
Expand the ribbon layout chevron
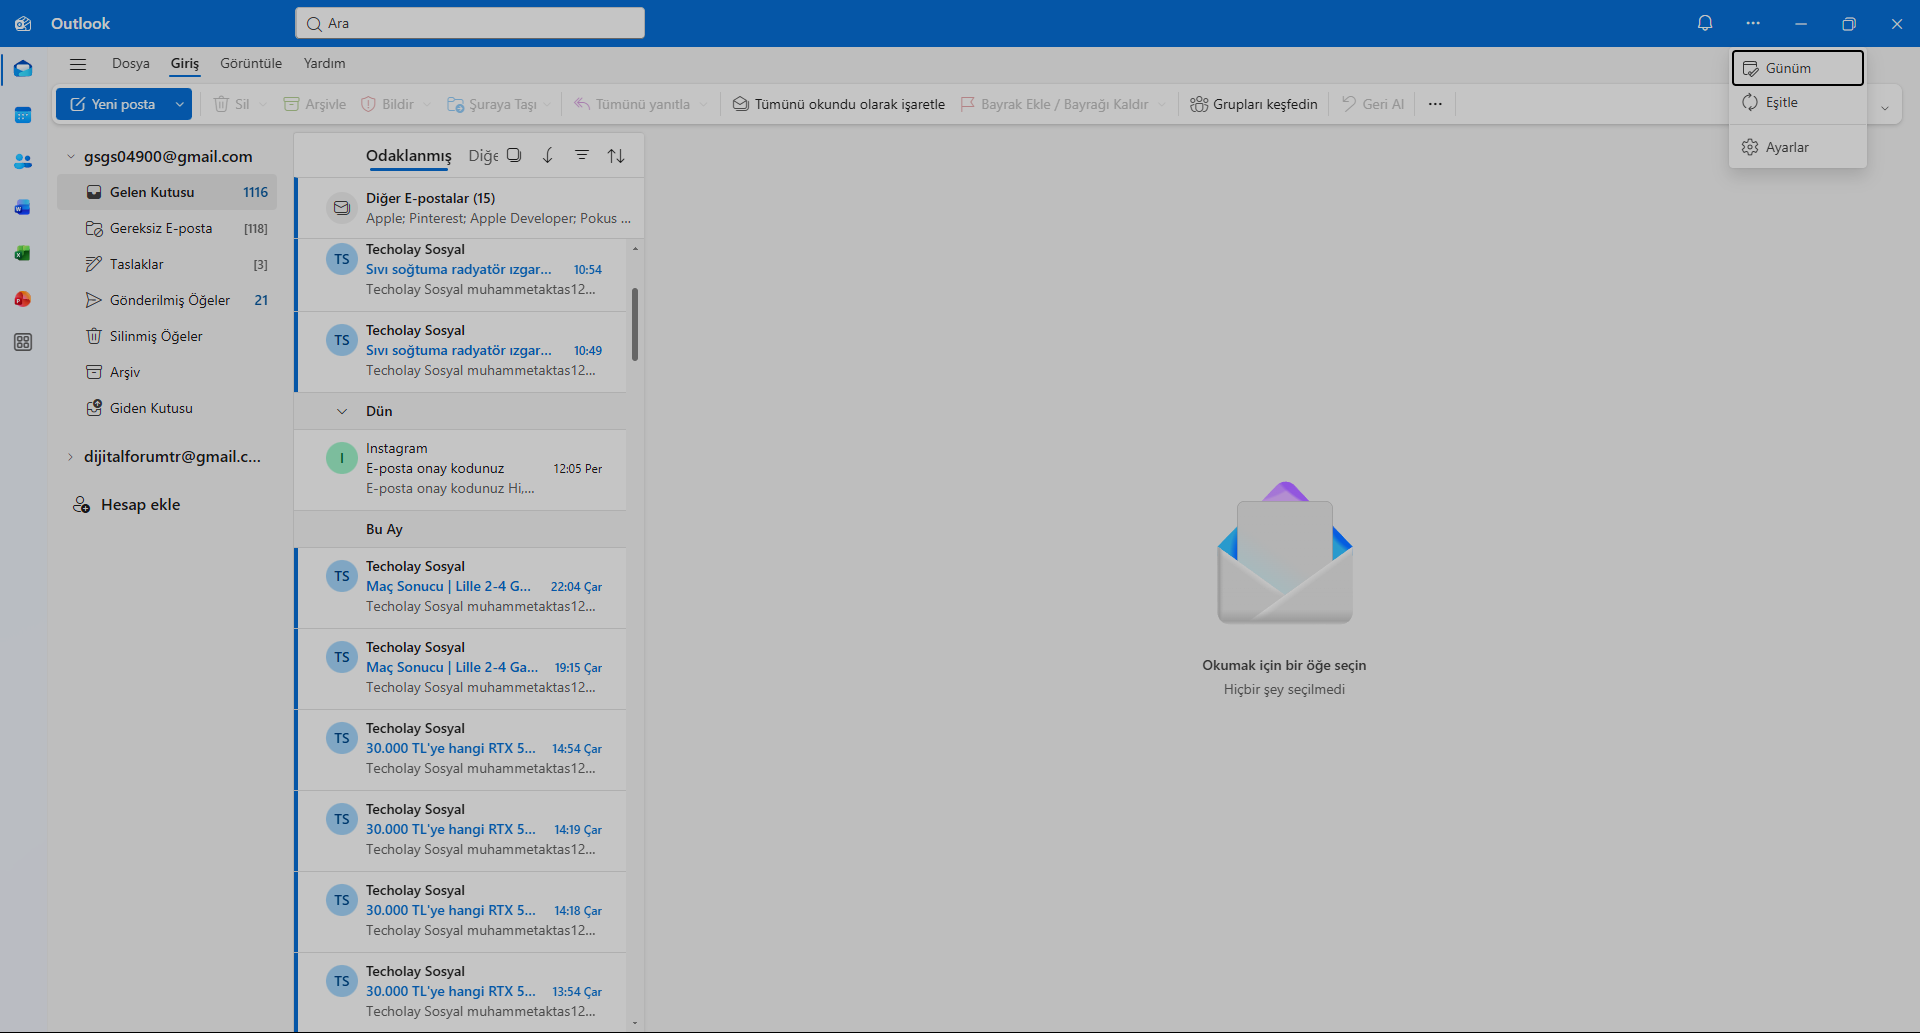click(1885, 108)
